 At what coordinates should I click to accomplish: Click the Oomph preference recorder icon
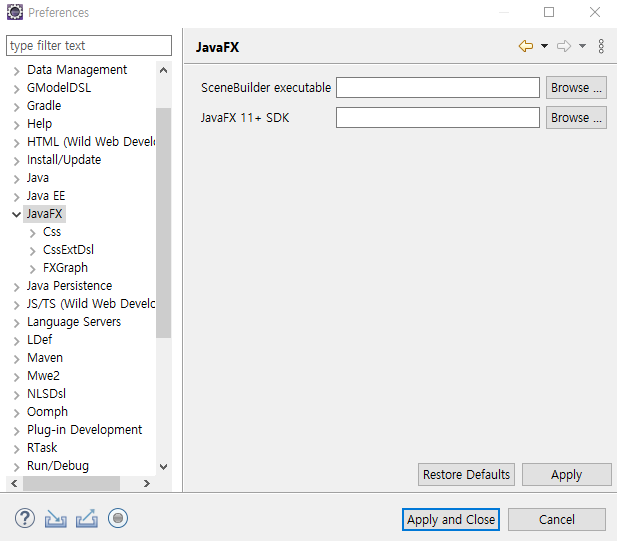[118, 519]
